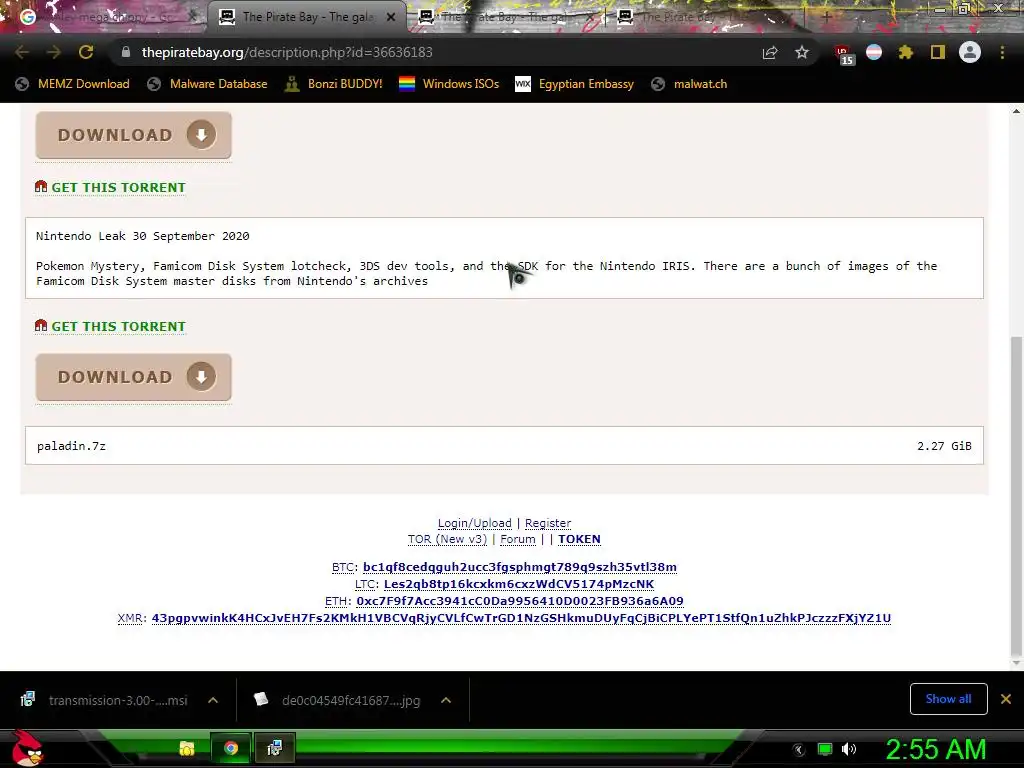Click the browser forward arrow
This screenshot has height=768, width=1024.
(54, 52)
